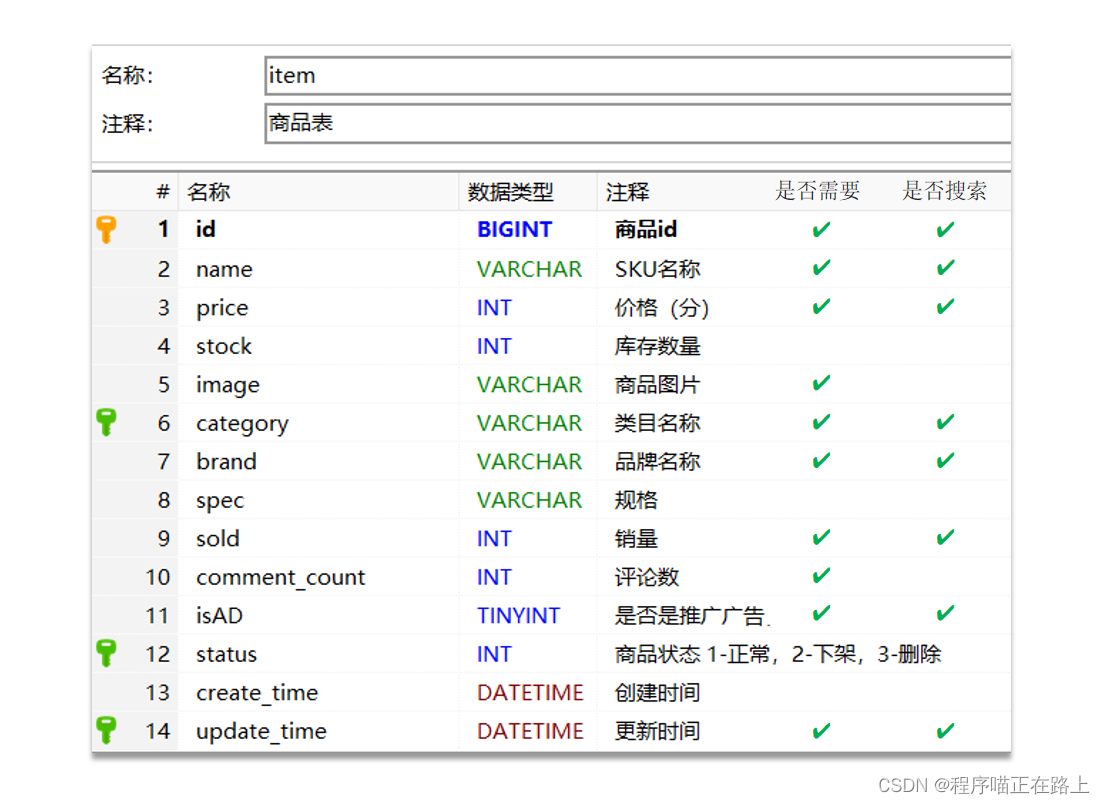Click the comment 库存数量
Viewport: 1105px width, 804px height.
658,347
